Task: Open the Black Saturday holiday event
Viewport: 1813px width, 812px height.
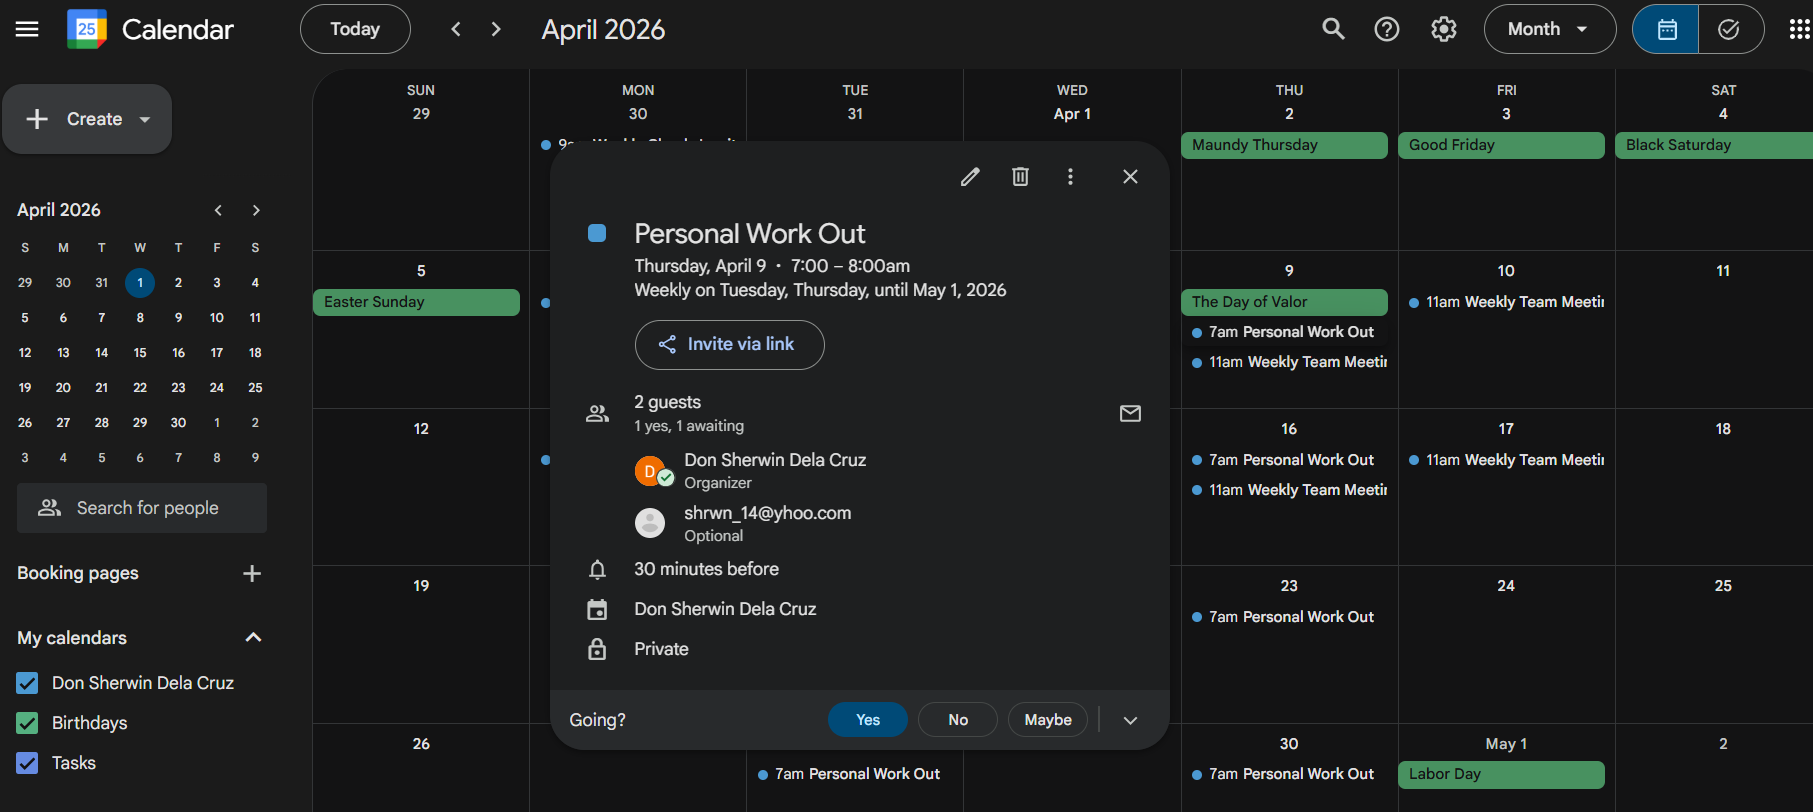Action: pos(1714,145)
